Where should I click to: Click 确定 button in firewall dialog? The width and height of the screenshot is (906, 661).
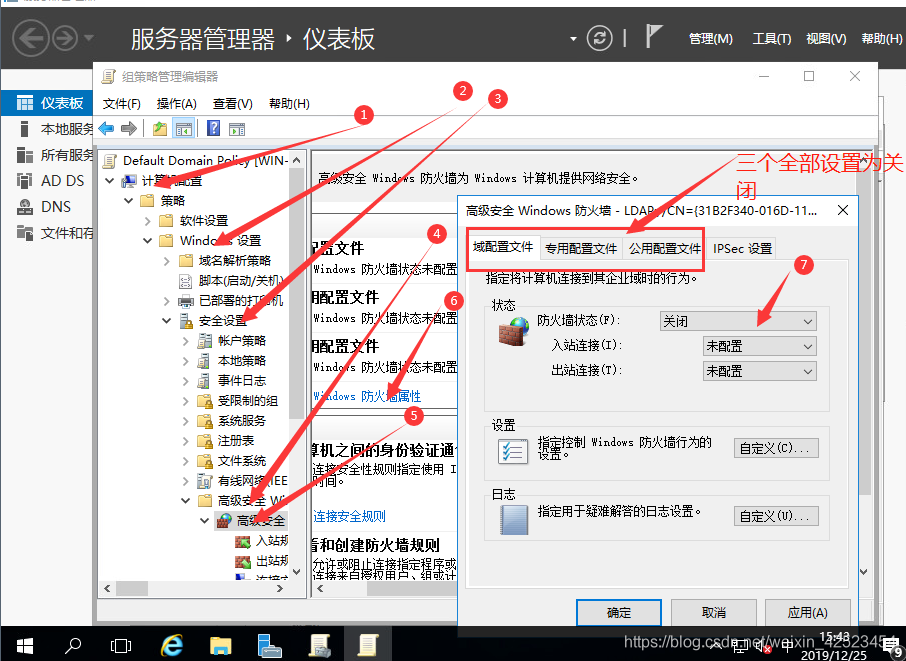[x=619, y=612]
